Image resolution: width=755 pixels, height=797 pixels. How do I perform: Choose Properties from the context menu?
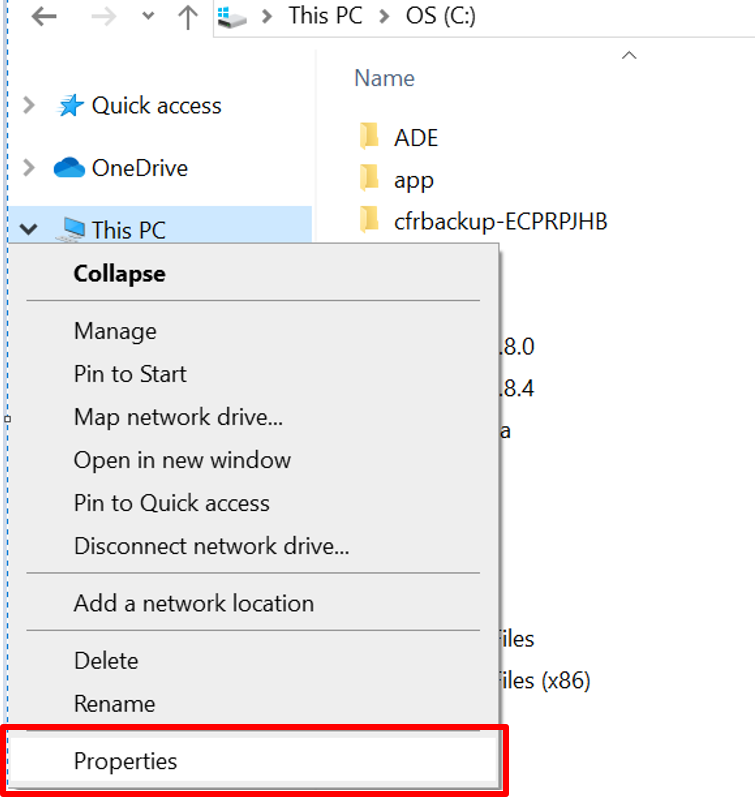(125, 761)
